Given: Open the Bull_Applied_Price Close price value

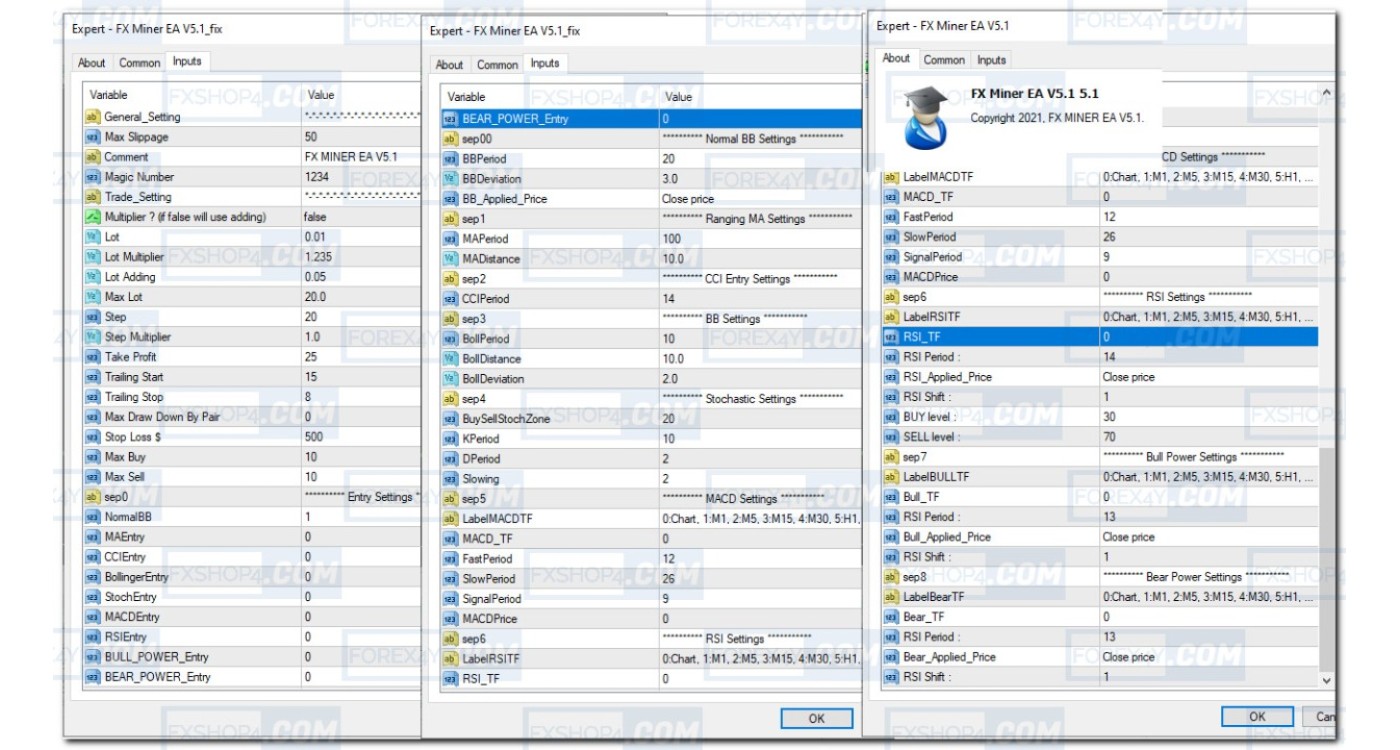Looking at the screenshot, I should pyautogui.click(x=1128, y=537).
